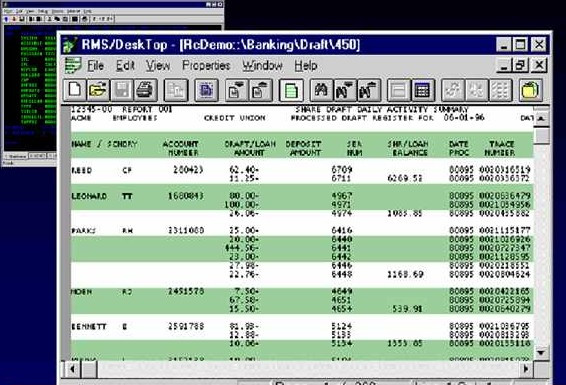566x385 pixels.
Task: Open the Help menu
Action: point(306,66)
